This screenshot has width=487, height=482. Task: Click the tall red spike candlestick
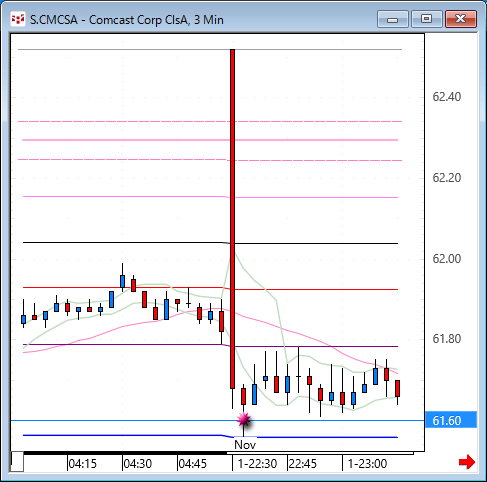coord(232,219)
